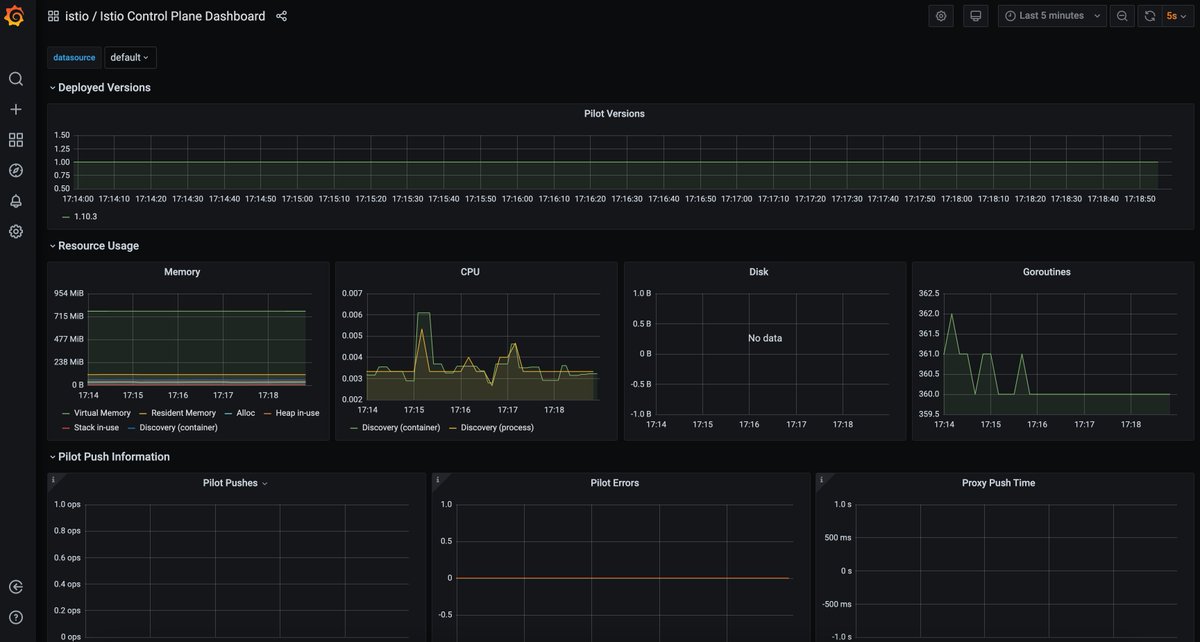Screen dimensions: 1200x642
Task: Click the dashboard grid icon before istio breadcrumb
Action: (x=53, y=16)
